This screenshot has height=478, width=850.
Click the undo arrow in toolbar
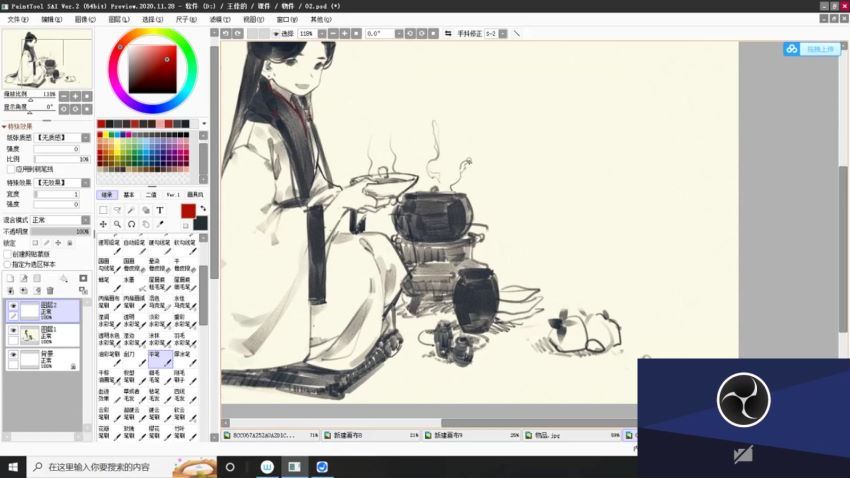click(x=226, y=34)
